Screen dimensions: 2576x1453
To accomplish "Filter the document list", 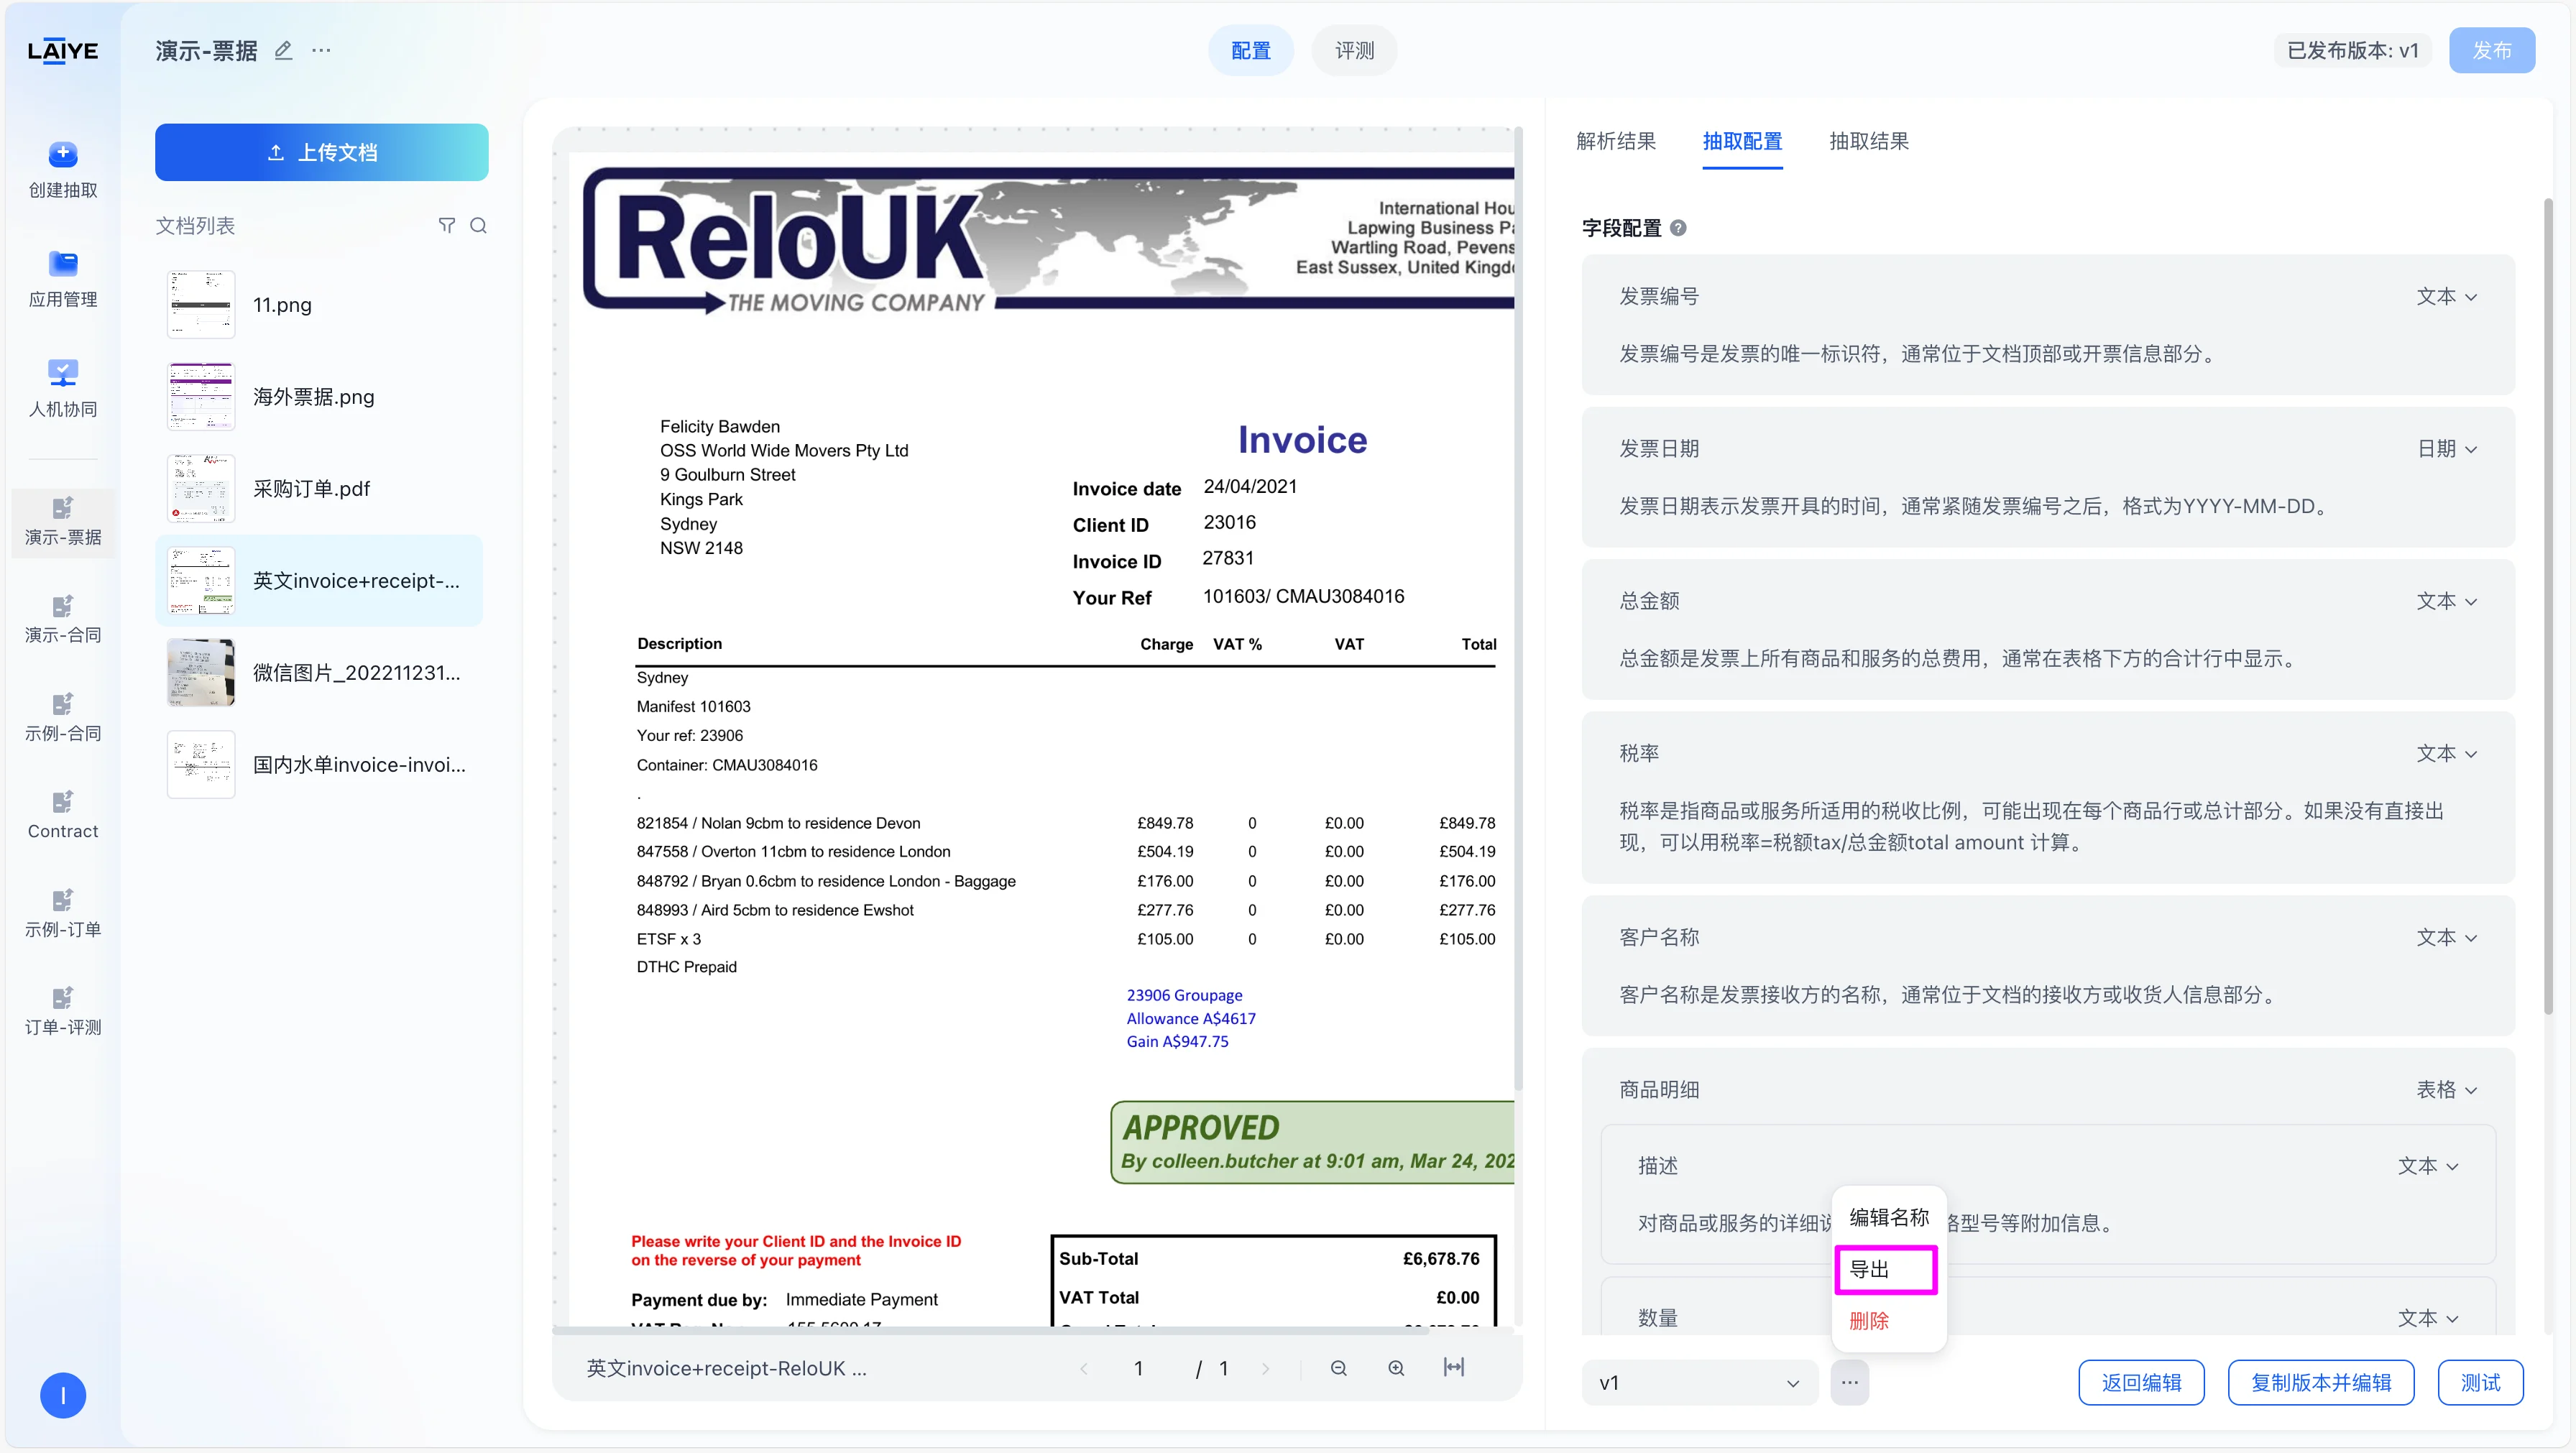I will [x=446, y=225].
